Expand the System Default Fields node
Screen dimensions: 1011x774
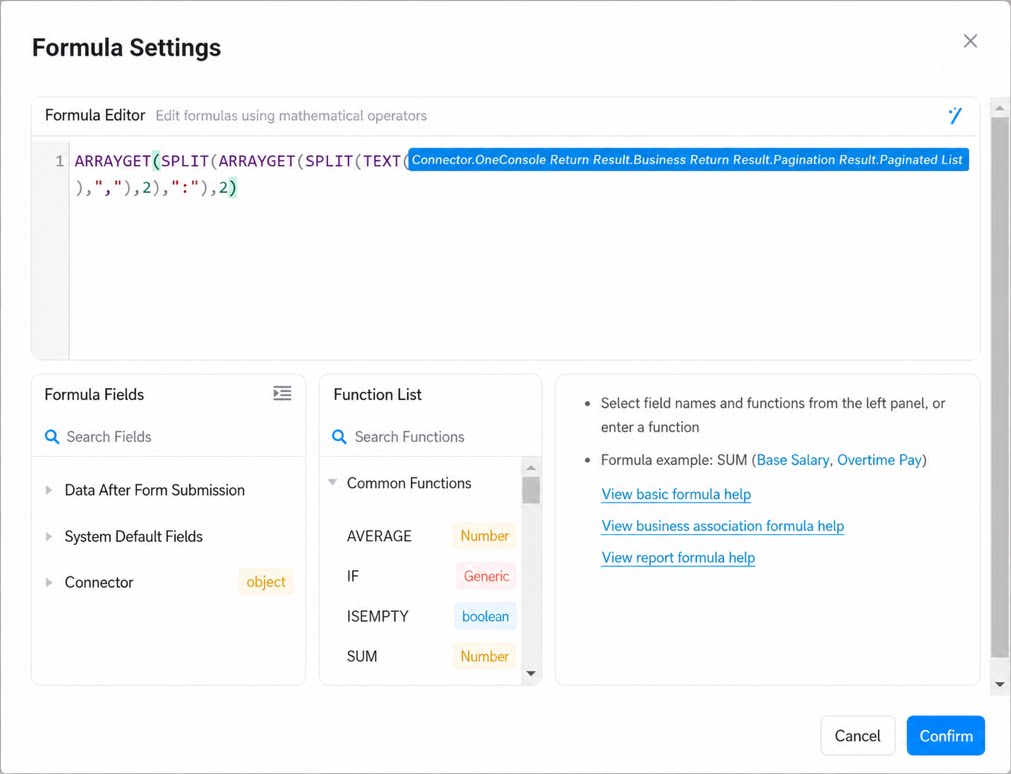(x=49, y=537)
